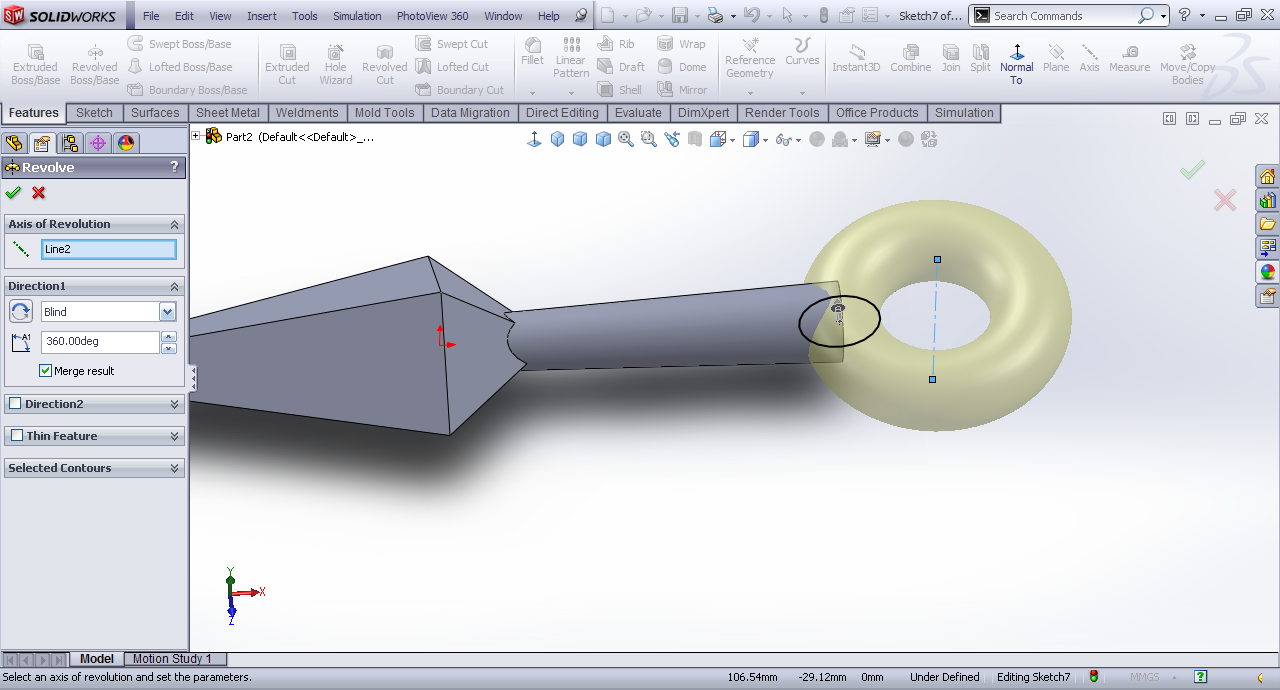Increase the revolve angle with up arrow
This screenshot has width=1280, height=690.
tap(169, 337)
